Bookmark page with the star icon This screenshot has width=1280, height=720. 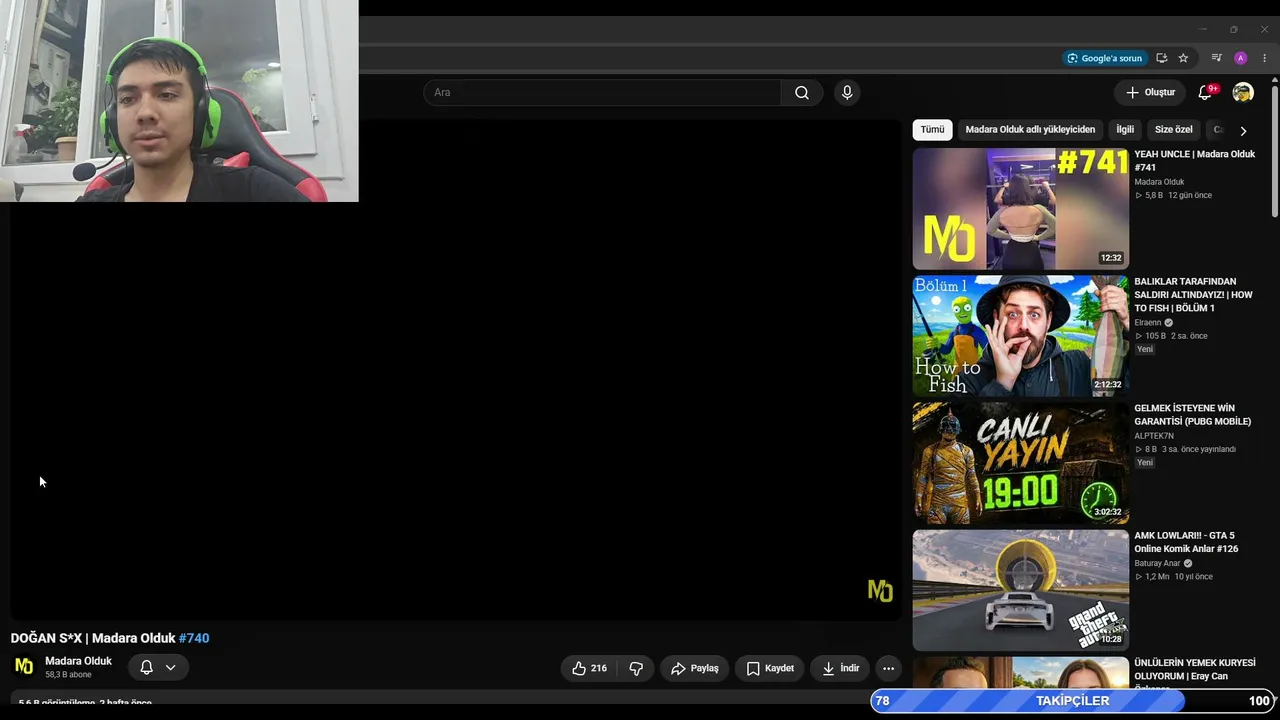point(1183,58)
